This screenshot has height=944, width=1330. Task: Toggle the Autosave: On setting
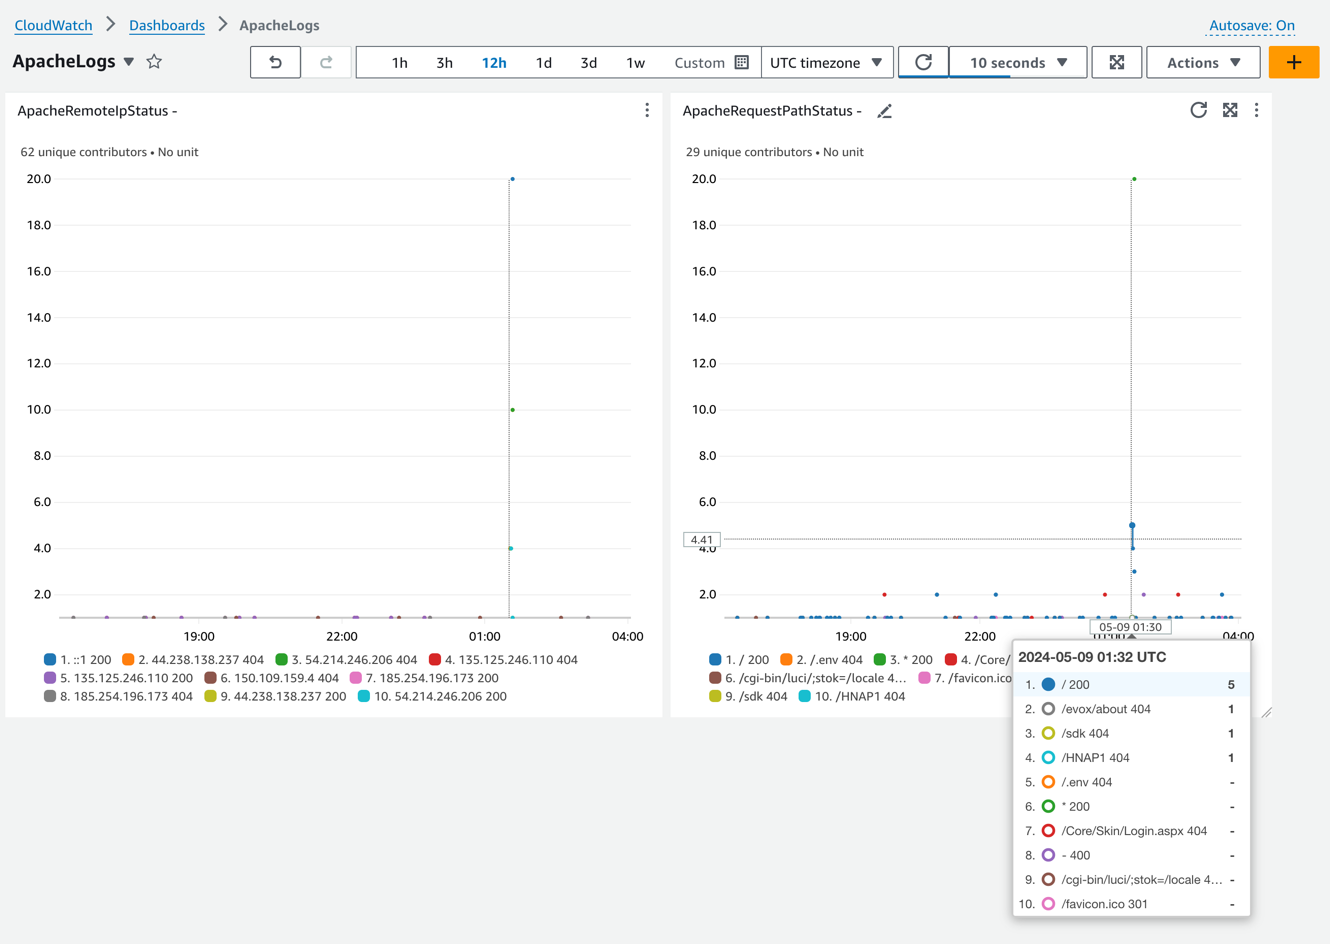tap(1252, 26)
